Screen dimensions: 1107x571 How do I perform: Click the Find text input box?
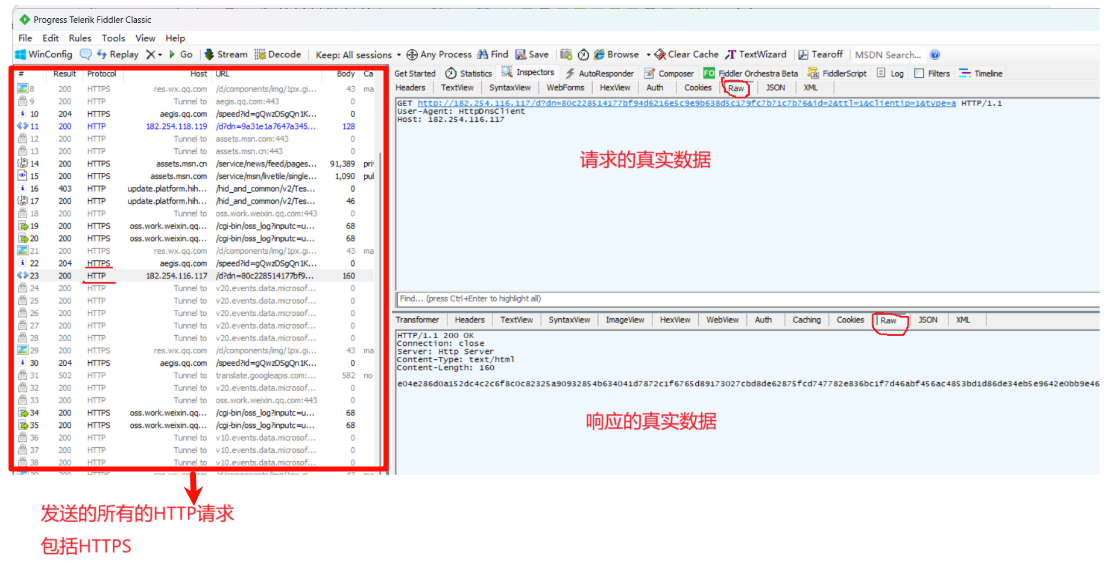(x=747, y=299)
